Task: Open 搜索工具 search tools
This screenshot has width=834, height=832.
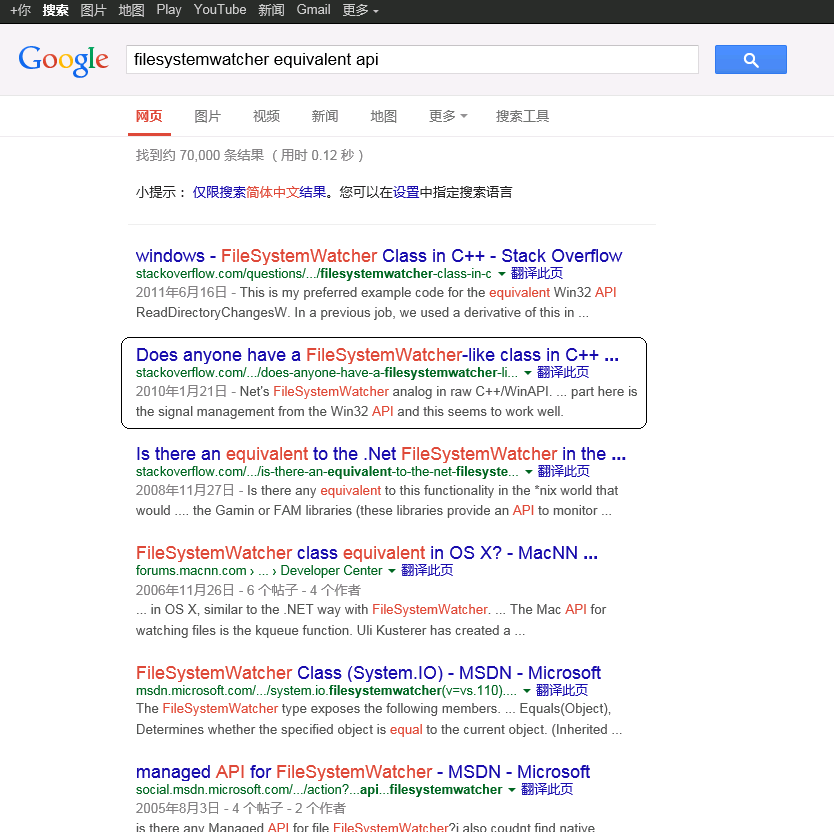Action: click(522, 116)
